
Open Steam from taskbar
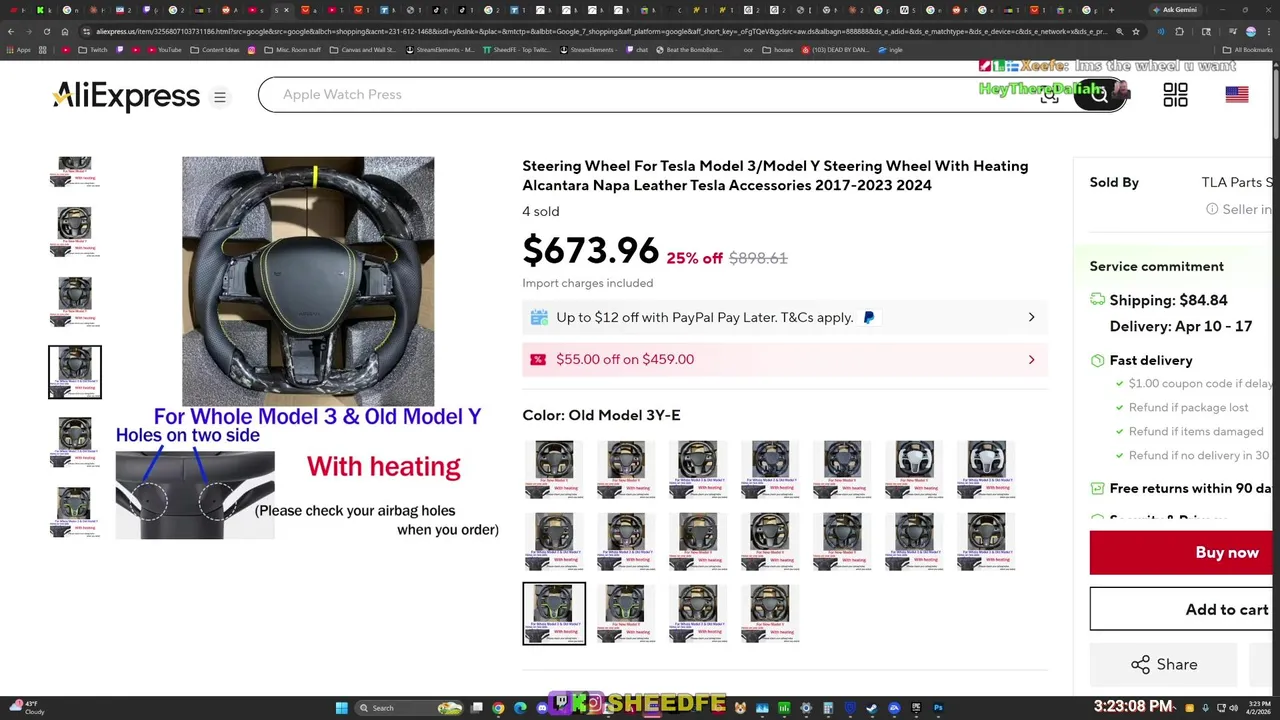pos(871,708)
